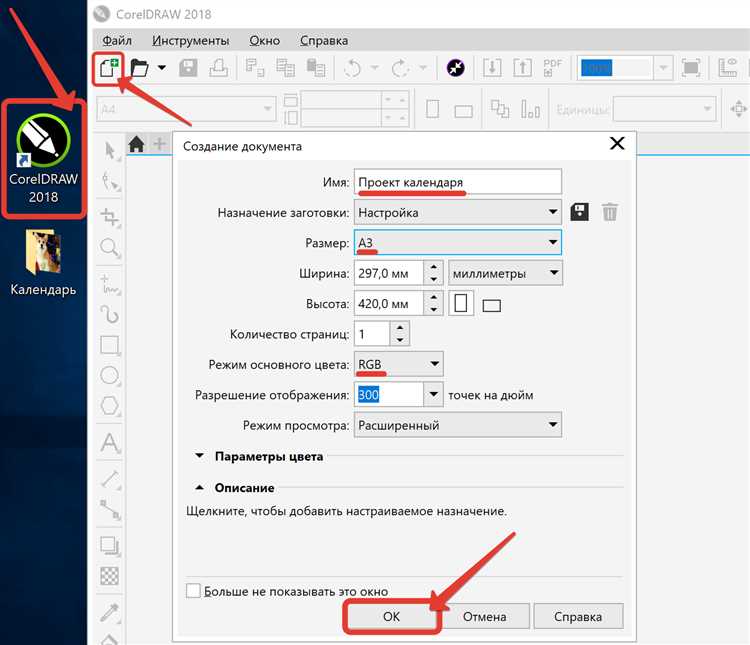Click the plus new document tab
The image size is (750, 645).
[x=159, y=144]
